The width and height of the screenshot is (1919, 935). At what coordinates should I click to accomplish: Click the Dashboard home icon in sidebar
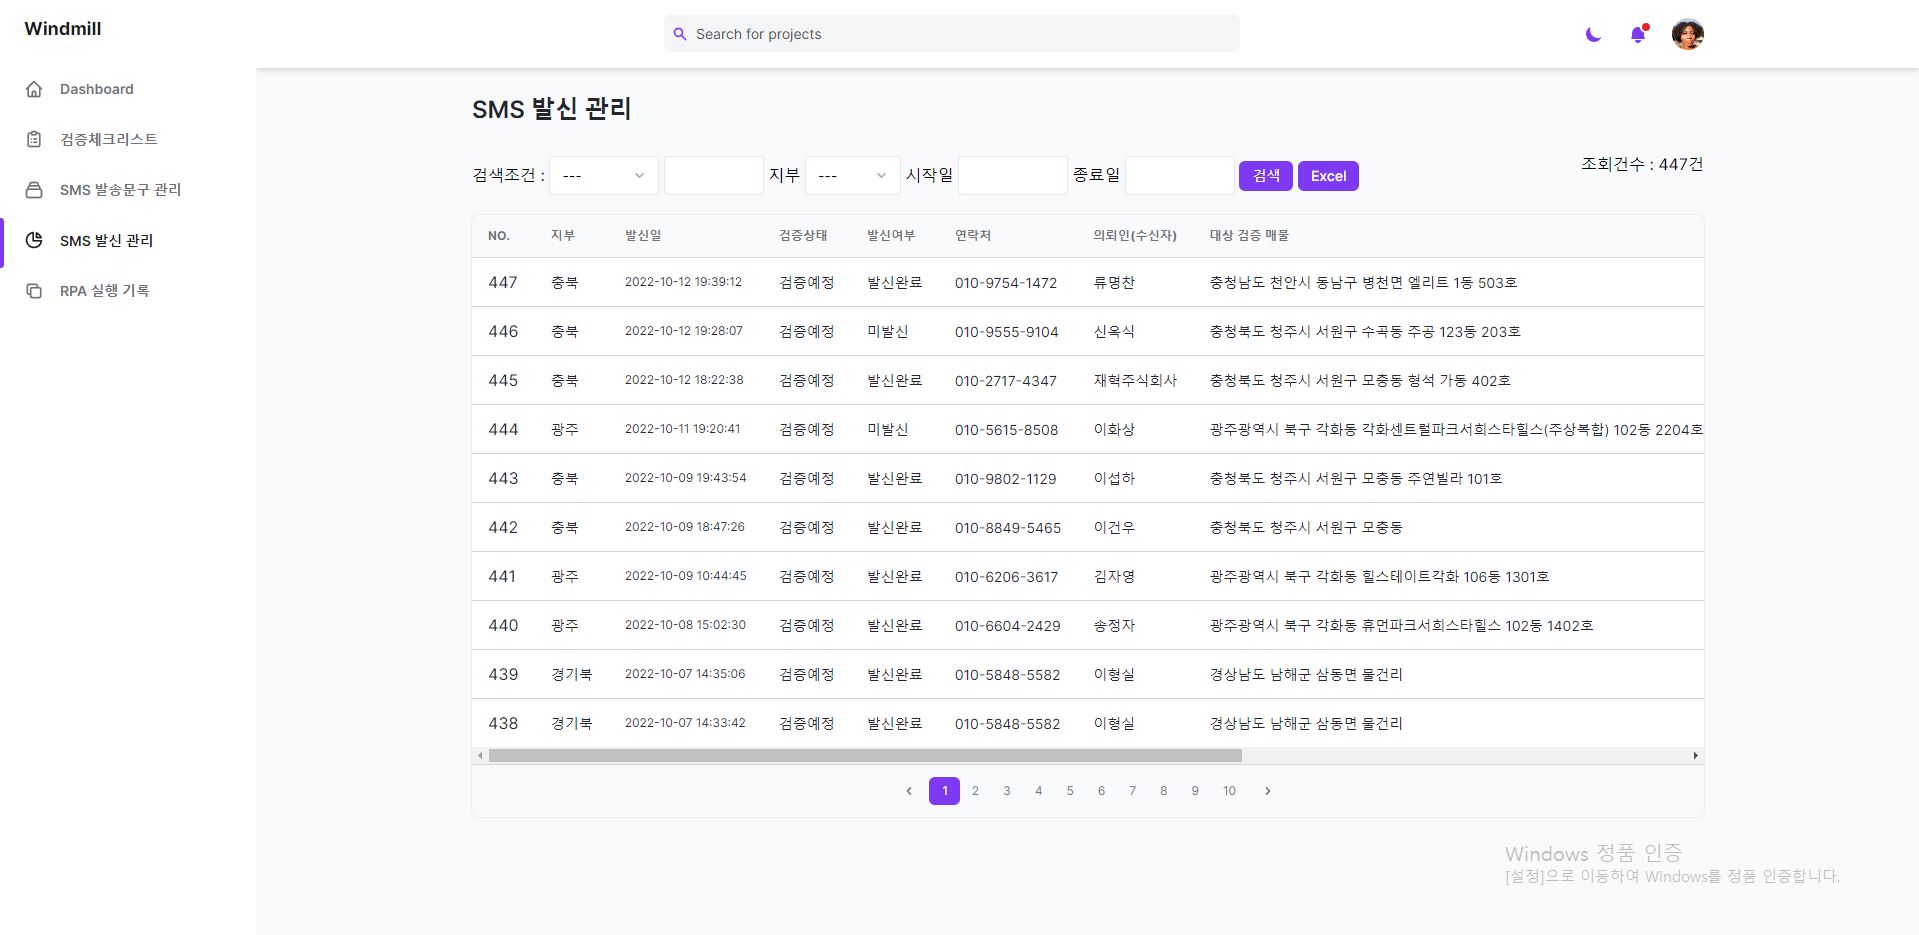click(34, 89)
